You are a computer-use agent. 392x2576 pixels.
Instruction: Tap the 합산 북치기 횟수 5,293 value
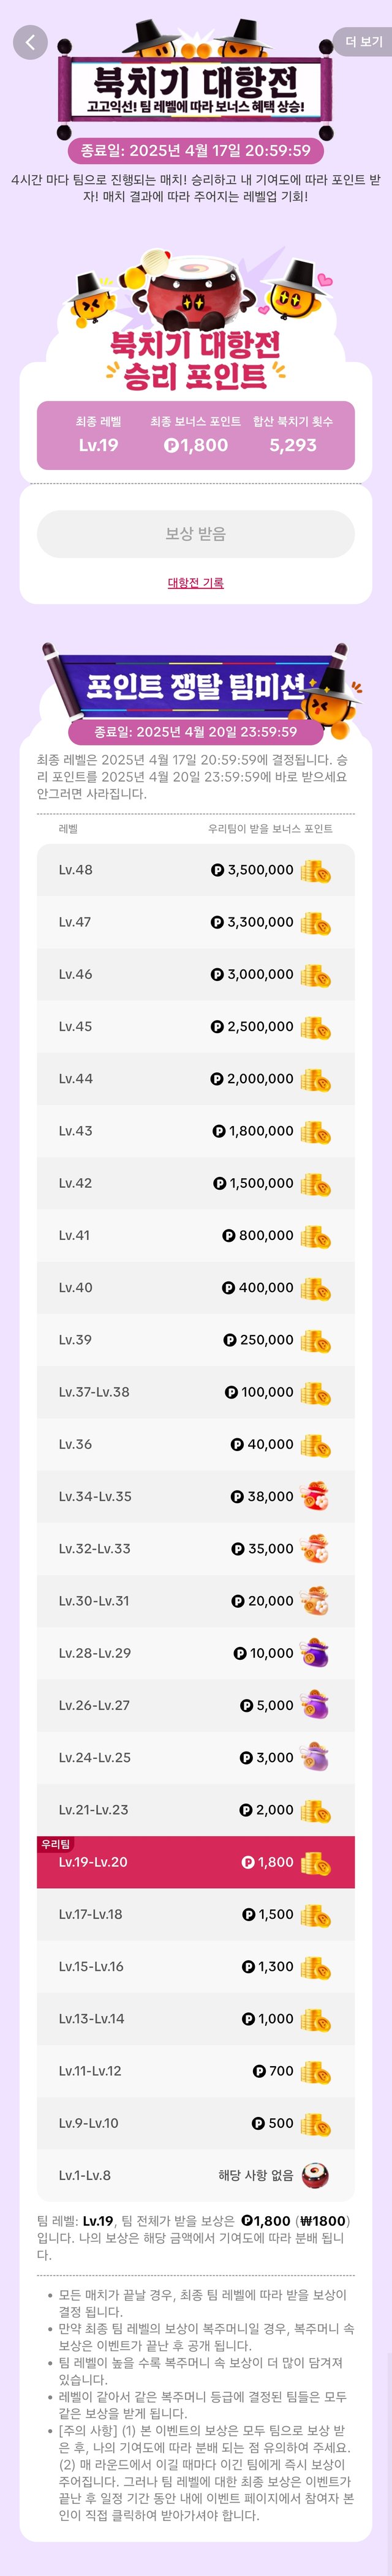[x=293, y=445]
